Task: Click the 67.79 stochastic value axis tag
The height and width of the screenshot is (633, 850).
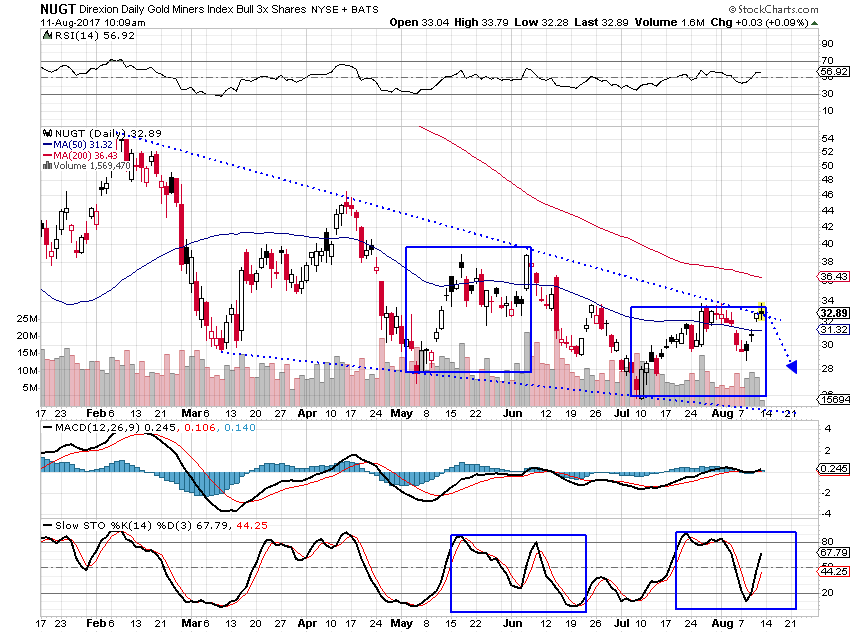Action: click(806, 551)
